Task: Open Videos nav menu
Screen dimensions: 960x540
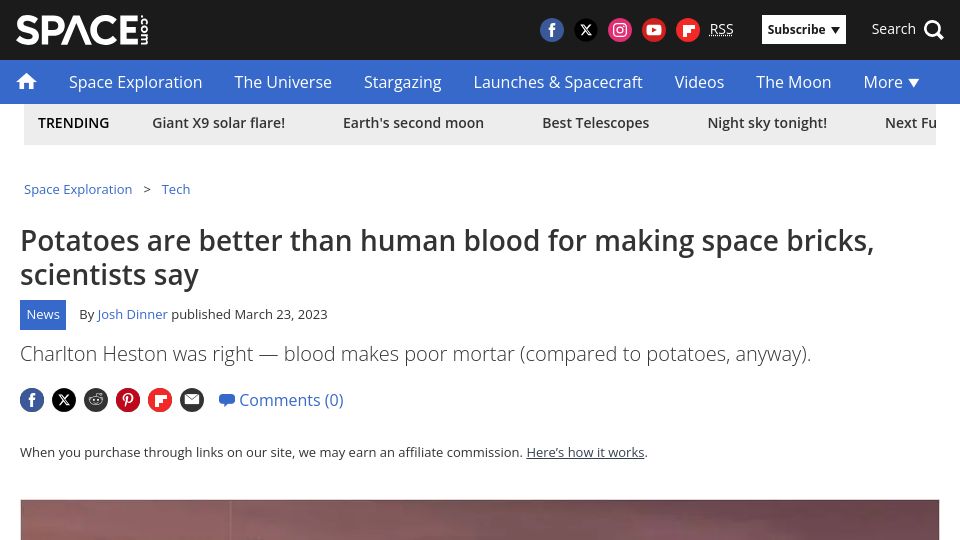Action: tap(699, 82)
